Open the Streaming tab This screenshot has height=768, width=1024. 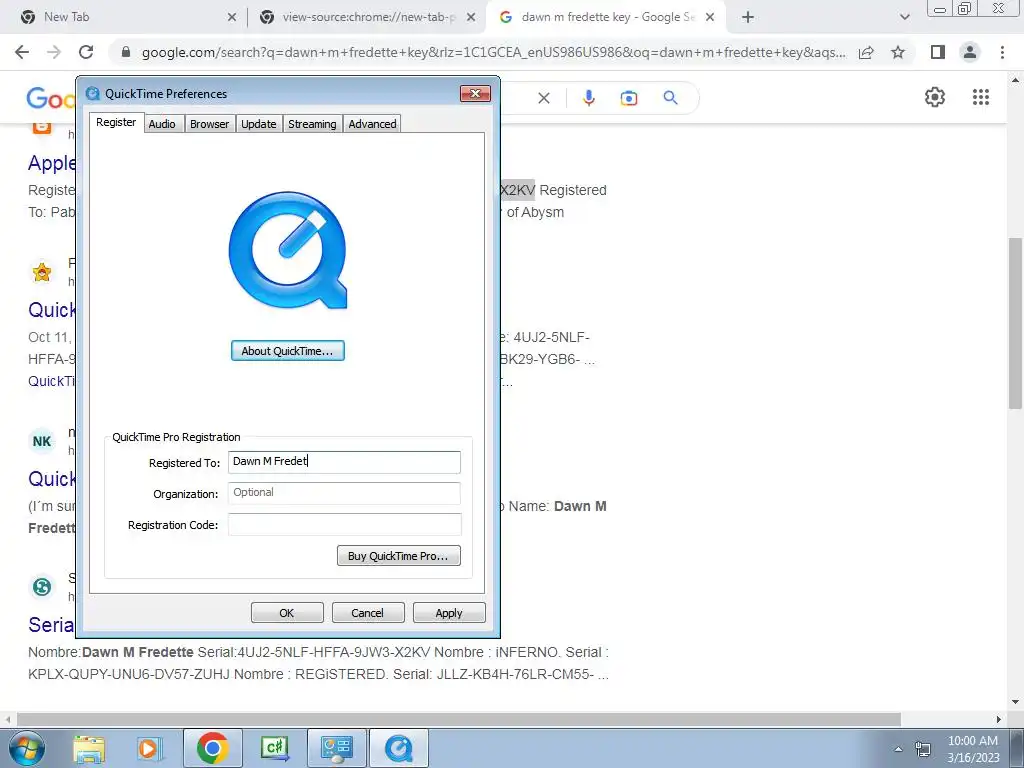[x=312, y=123]
